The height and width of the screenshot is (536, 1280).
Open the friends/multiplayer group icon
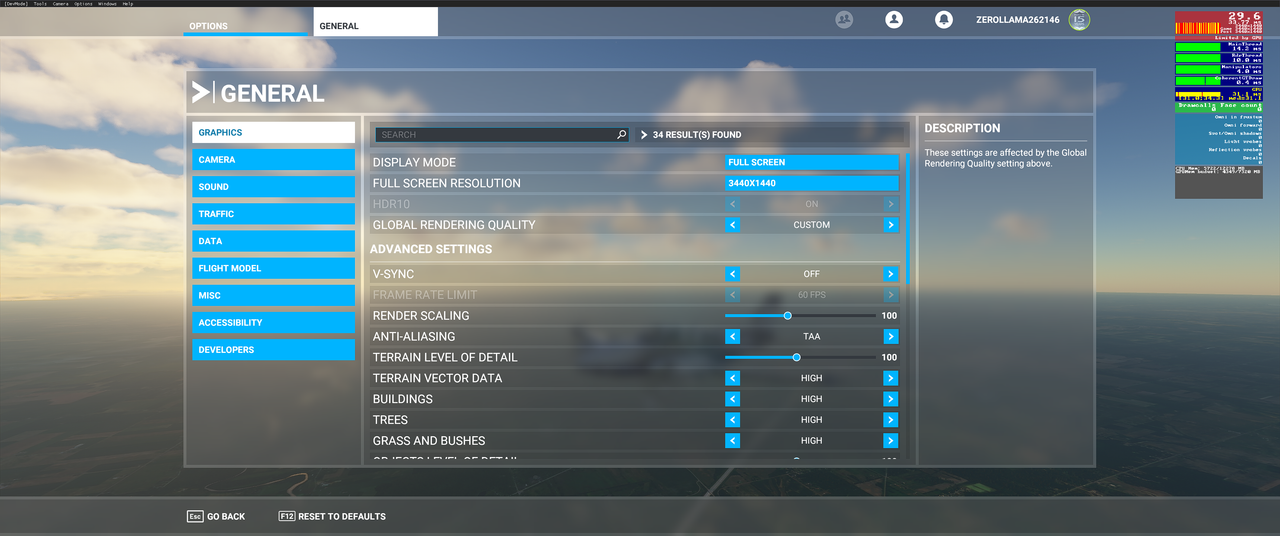coord(844,20)
